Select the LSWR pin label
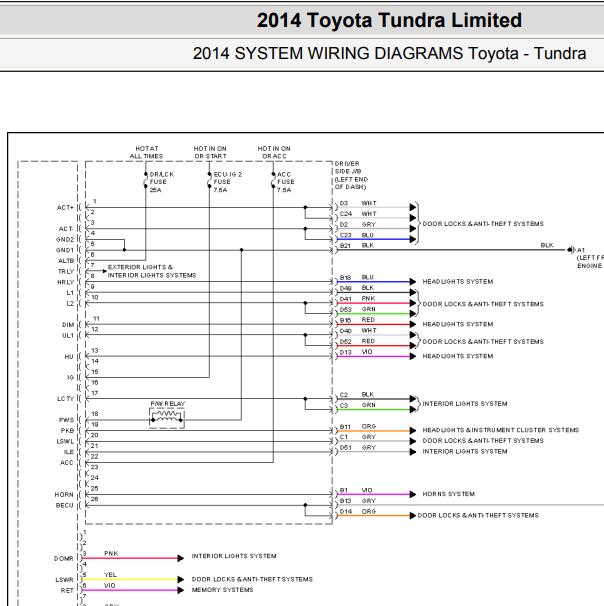This screenshot has width=604, height=606. (x=64, y=580)
